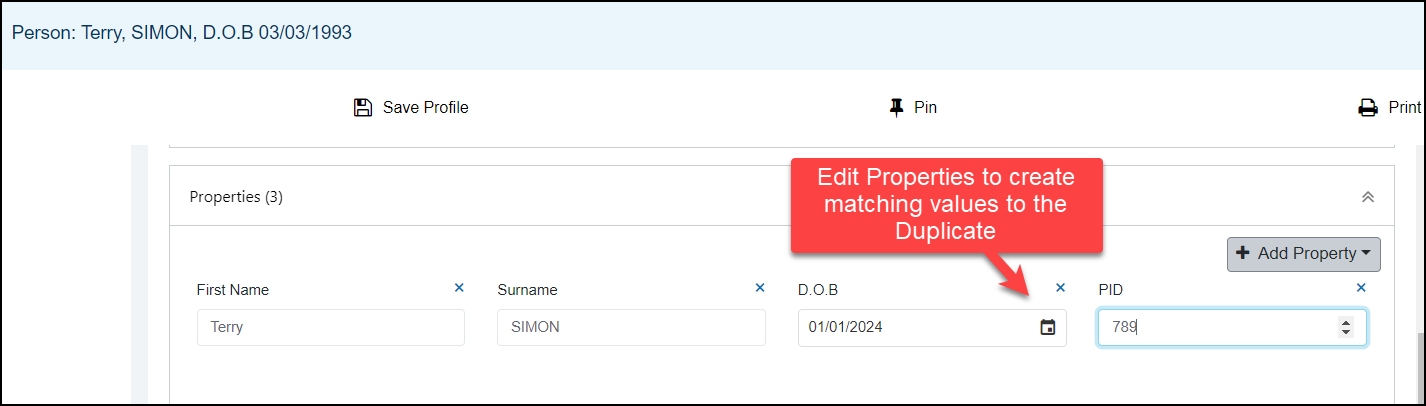Image resolution: width=1426 pixels, height=406 pixels.
Task: Remove the First Name property
Action: (459, 288)
